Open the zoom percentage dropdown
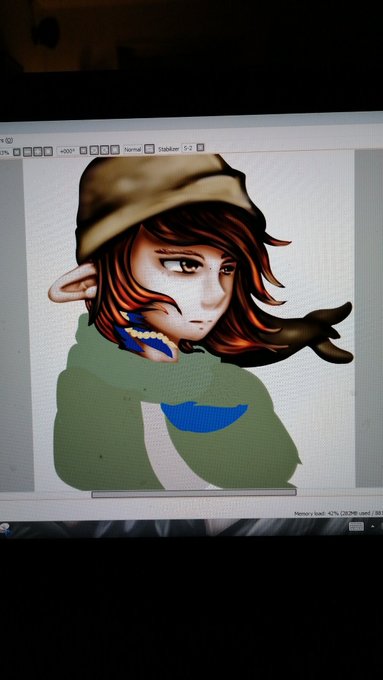Screen dimensions: 383x680 [x=16, y=152]
